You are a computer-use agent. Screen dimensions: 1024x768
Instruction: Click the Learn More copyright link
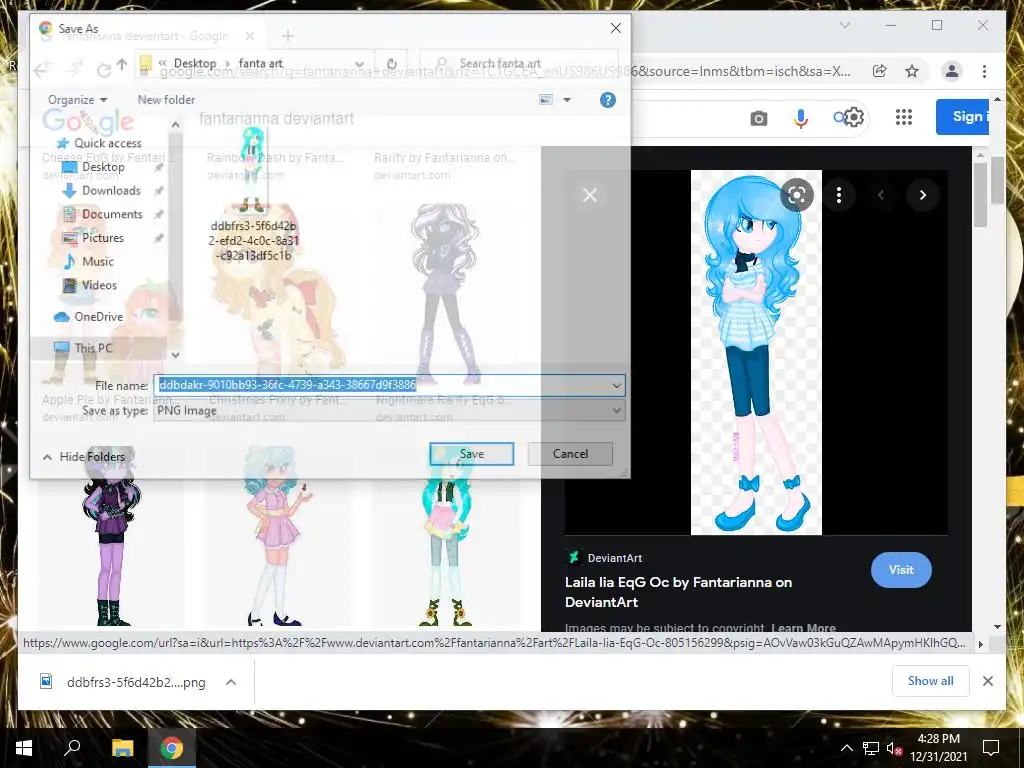[x=803, y=628]
